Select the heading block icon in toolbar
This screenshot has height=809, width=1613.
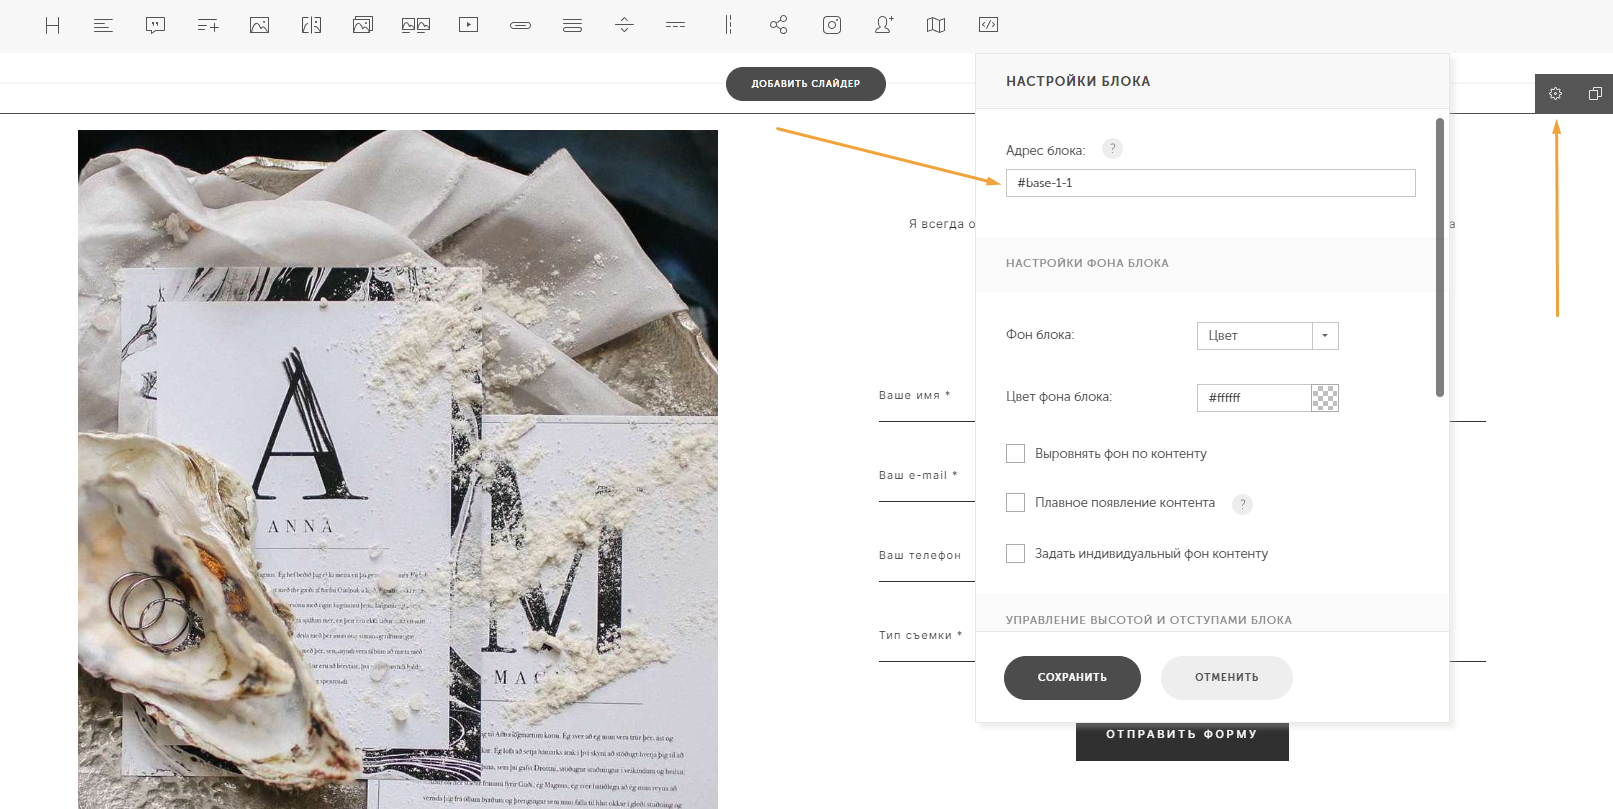pyautogui.click(x=53, y=25)
